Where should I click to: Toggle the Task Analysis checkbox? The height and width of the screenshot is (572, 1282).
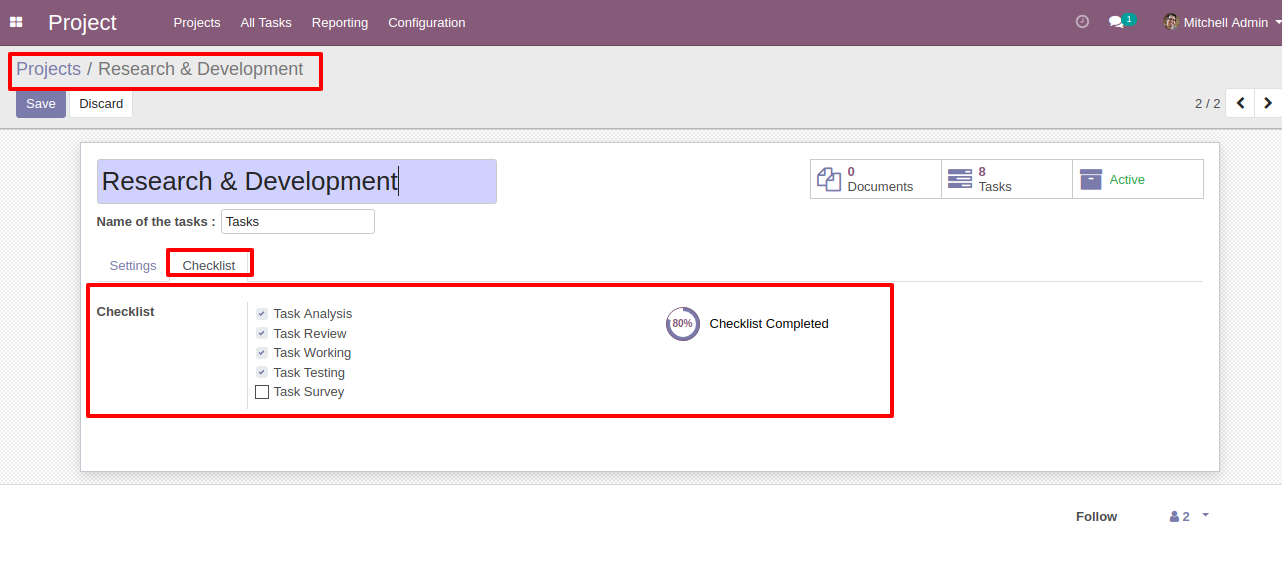tap(261, 314)
